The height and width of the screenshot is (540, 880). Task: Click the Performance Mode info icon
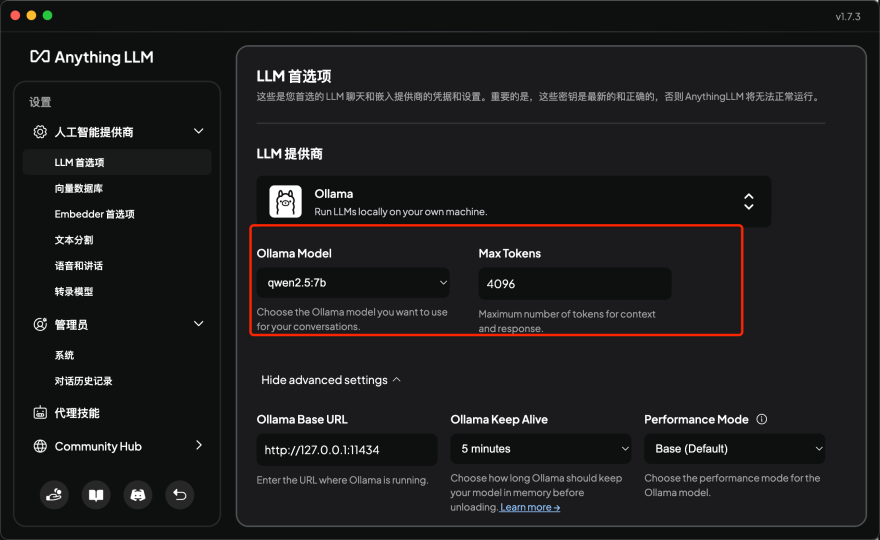(x=762, y=420)
